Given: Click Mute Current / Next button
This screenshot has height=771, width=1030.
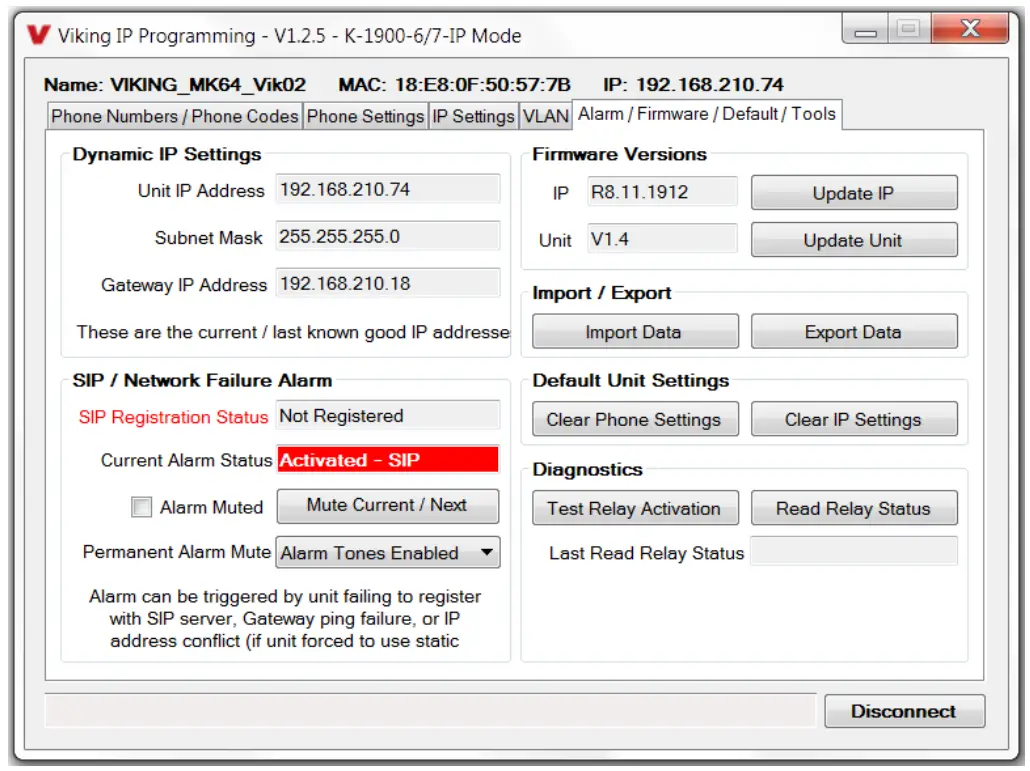Looking at the screenshot, I should pyautogui.click(x=388, y=506).
